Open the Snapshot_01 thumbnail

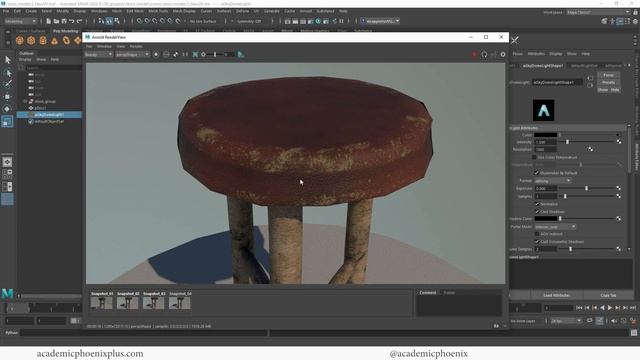tap(102, 302)
